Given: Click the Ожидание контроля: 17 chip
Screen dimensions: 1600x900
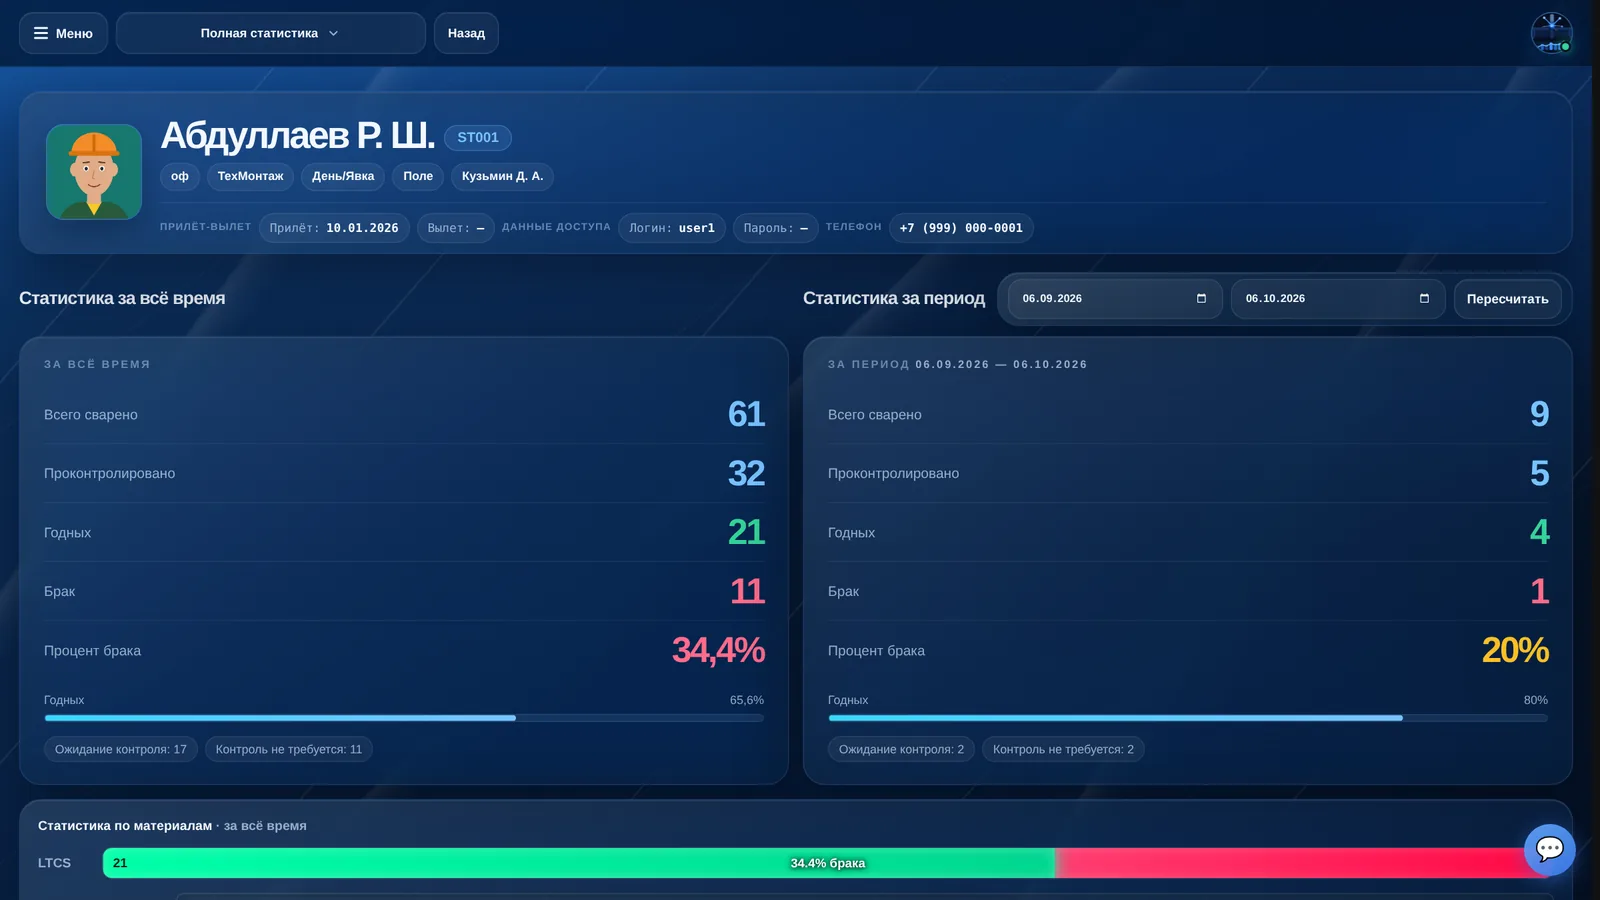Looking at the screenshot, I should pyautogui.click(x=121, y=749).
